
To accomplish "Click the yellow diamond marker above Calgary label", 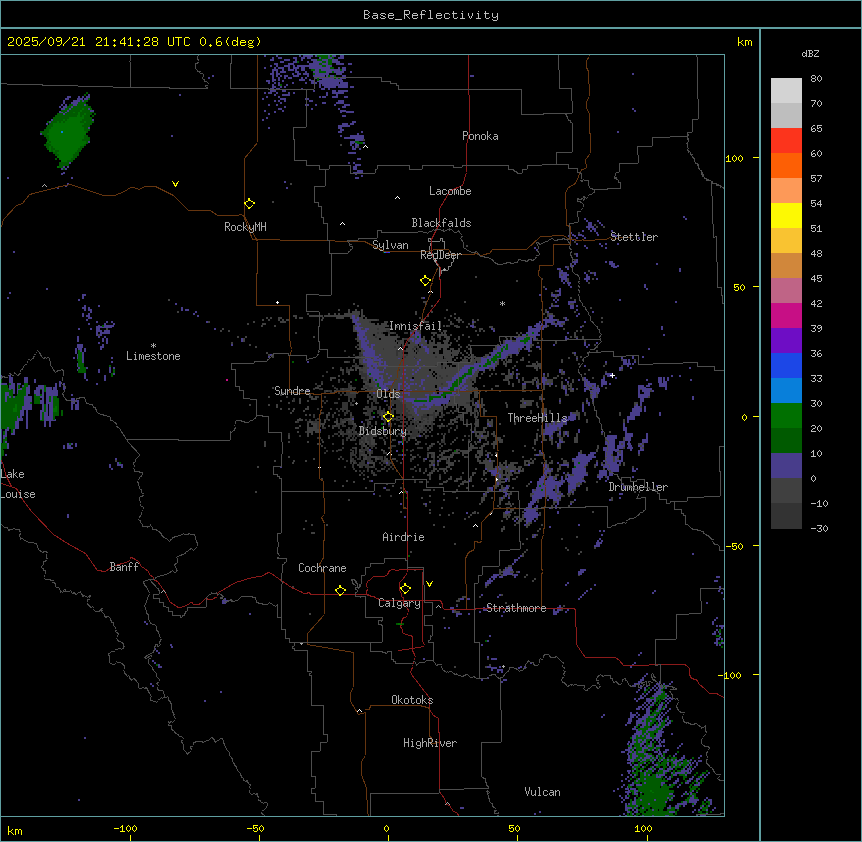I will coord(405,588).
